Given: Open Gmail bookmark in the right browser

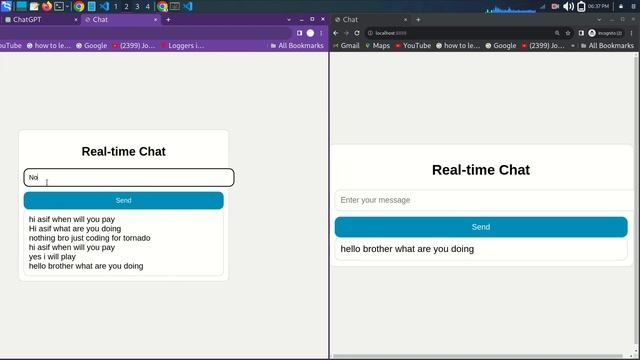Looking at the screenshot, I should (x=346, y=45).
